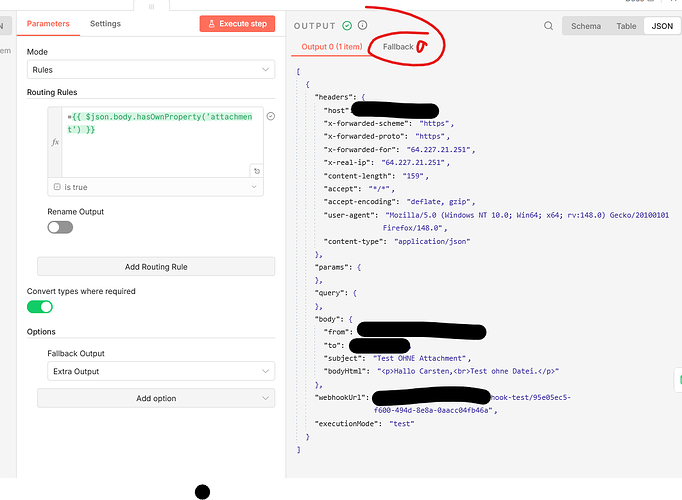Screen dimensions: 682x500
Task: Click the search icon in output panel
Action: pyautogui.click(x=548, y=26)
